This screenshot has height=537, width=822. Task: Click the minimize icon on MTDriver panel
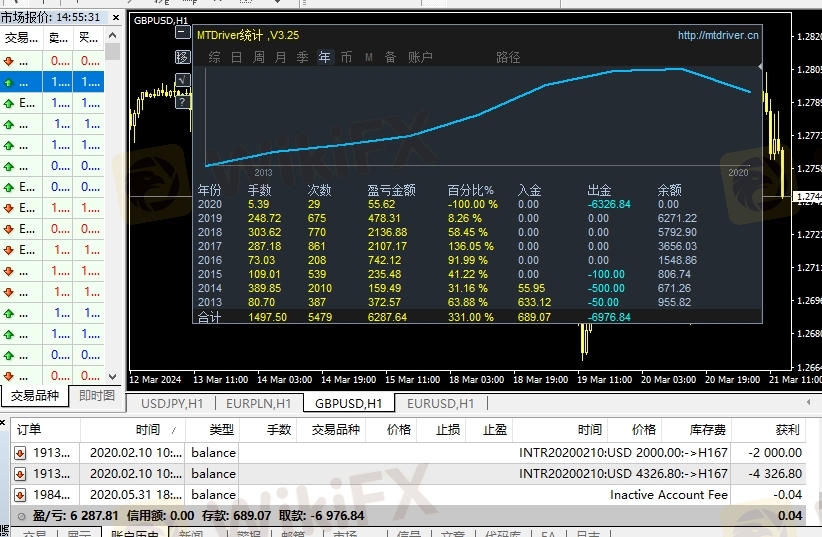[182, 33]
